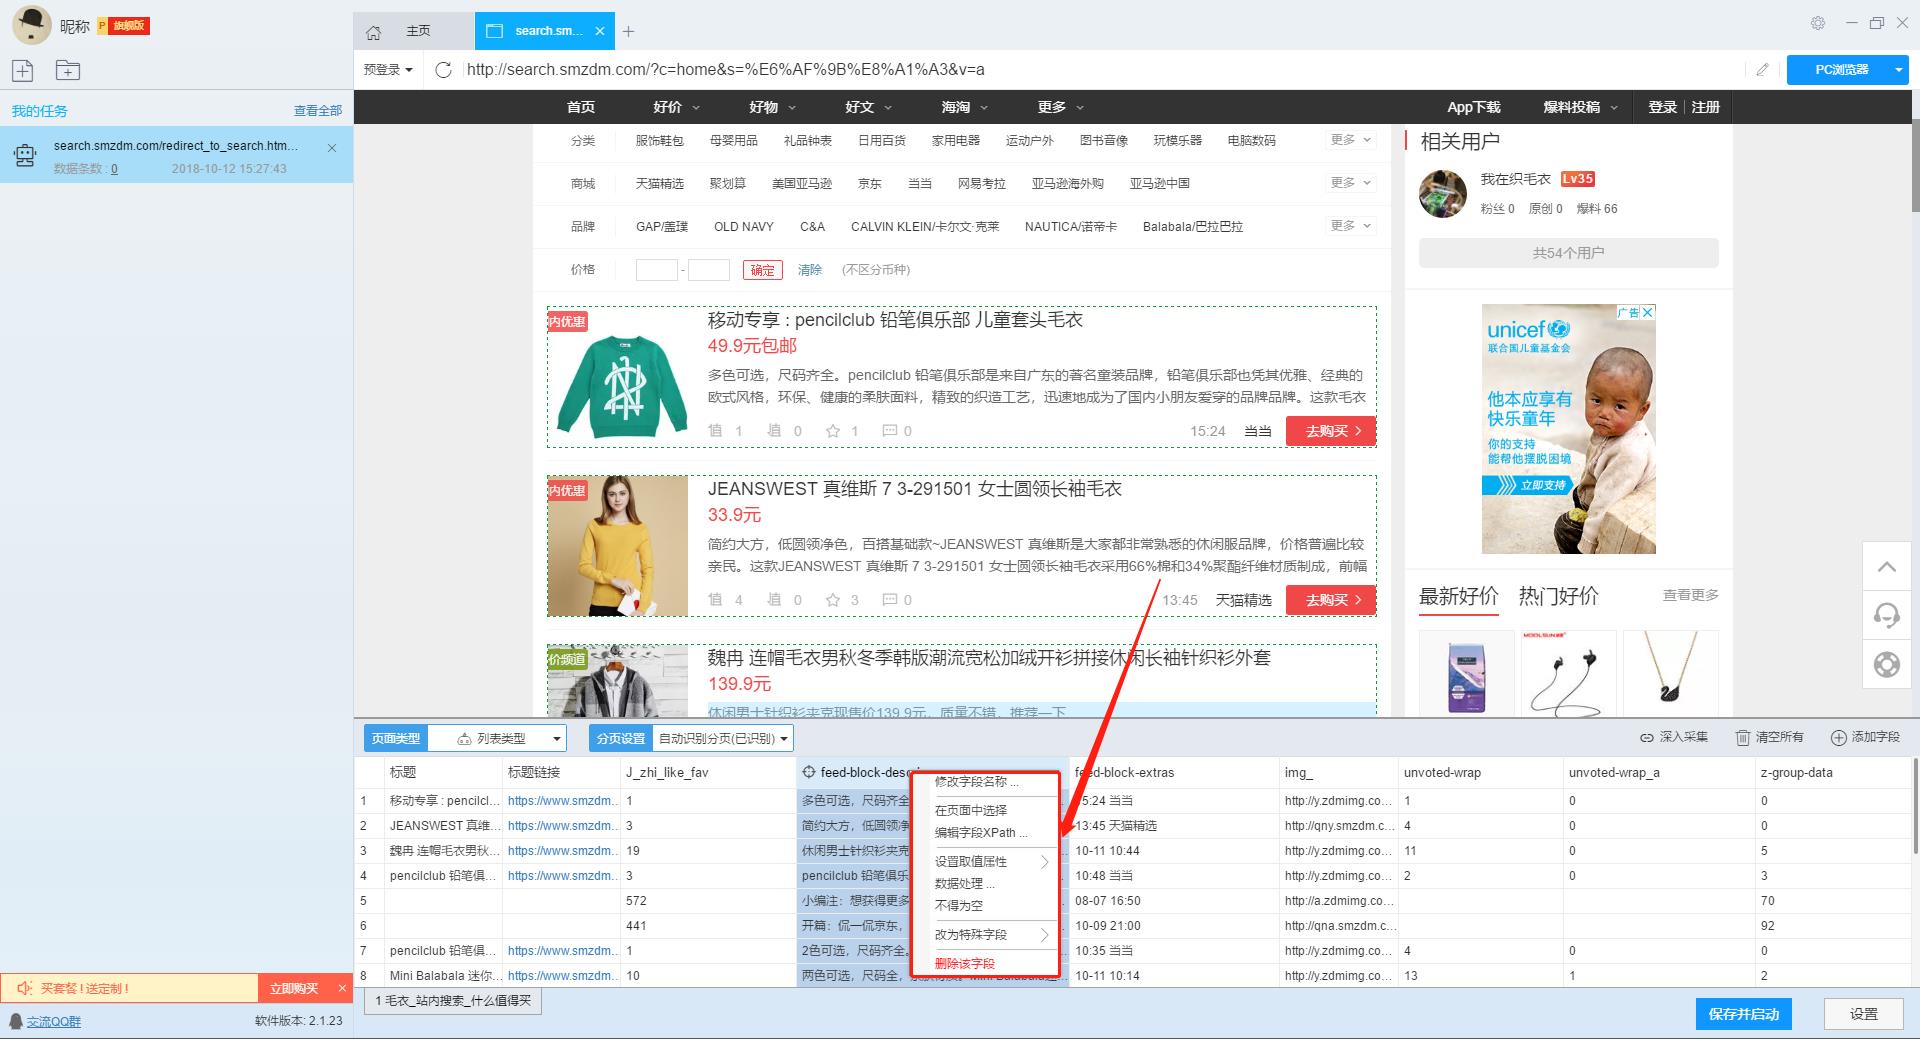Click 标题链接 cell in row 1
This screenshot has width=1920, height=1039.
point(561,801)
